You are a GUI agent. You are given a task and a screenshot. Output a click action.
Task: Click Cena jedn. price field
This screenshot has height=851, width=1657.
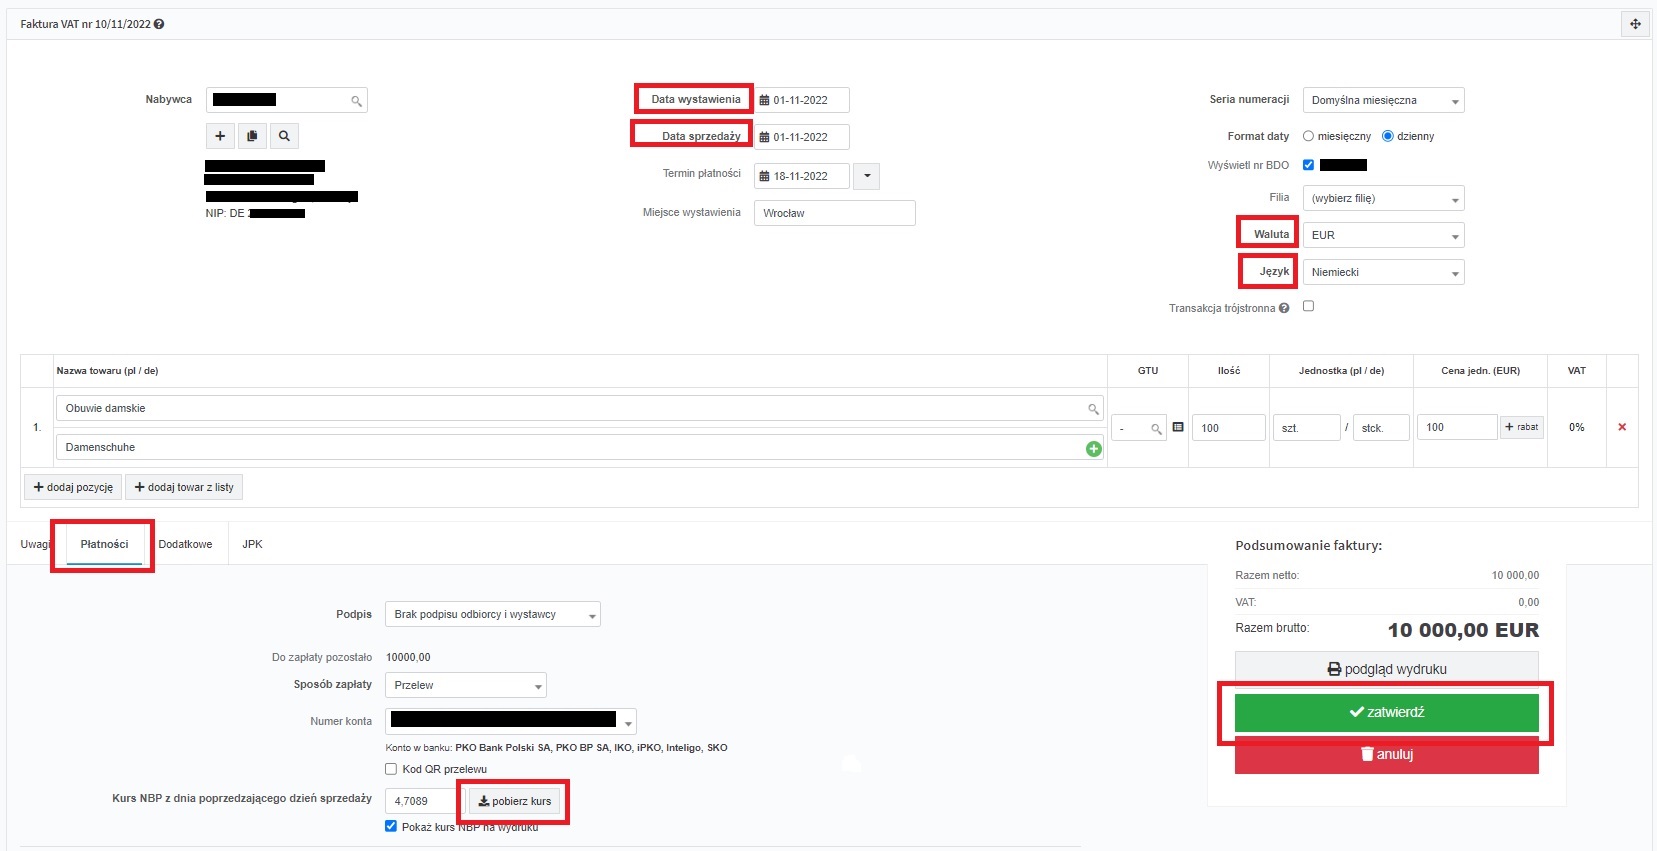click(1457, 427)
